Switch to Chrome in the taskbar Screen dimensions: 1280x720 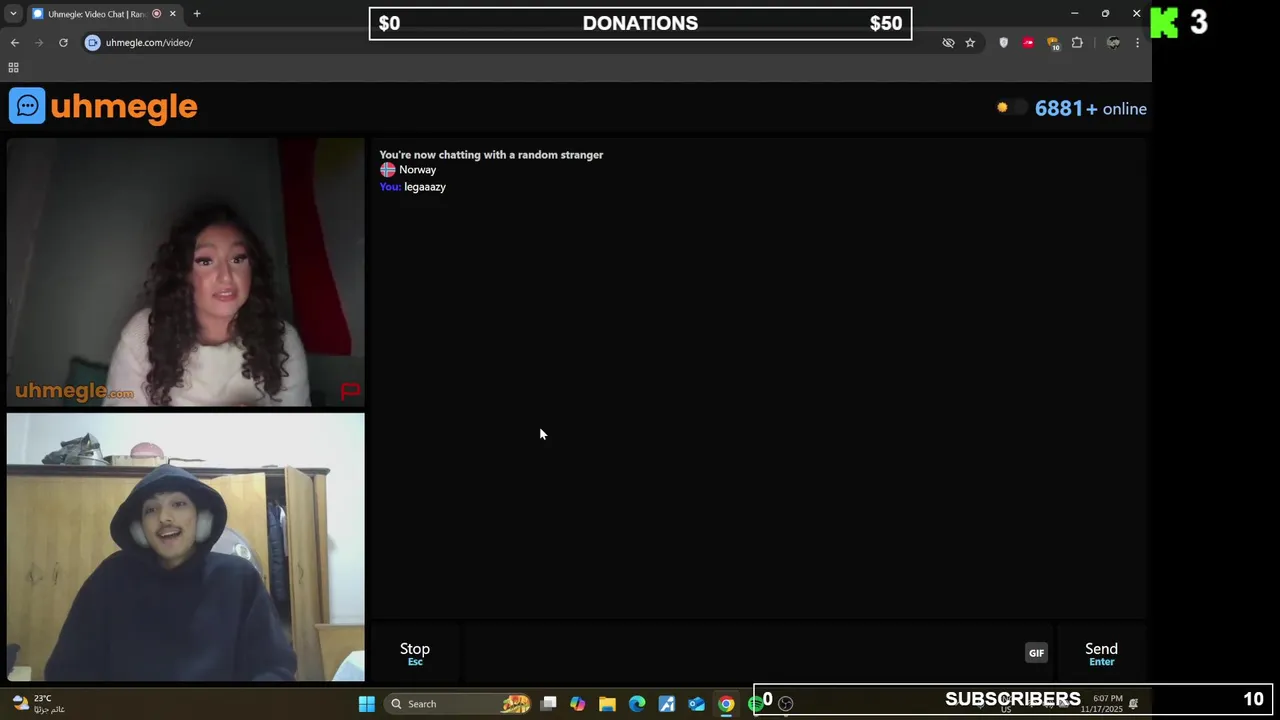click(726, 704)
